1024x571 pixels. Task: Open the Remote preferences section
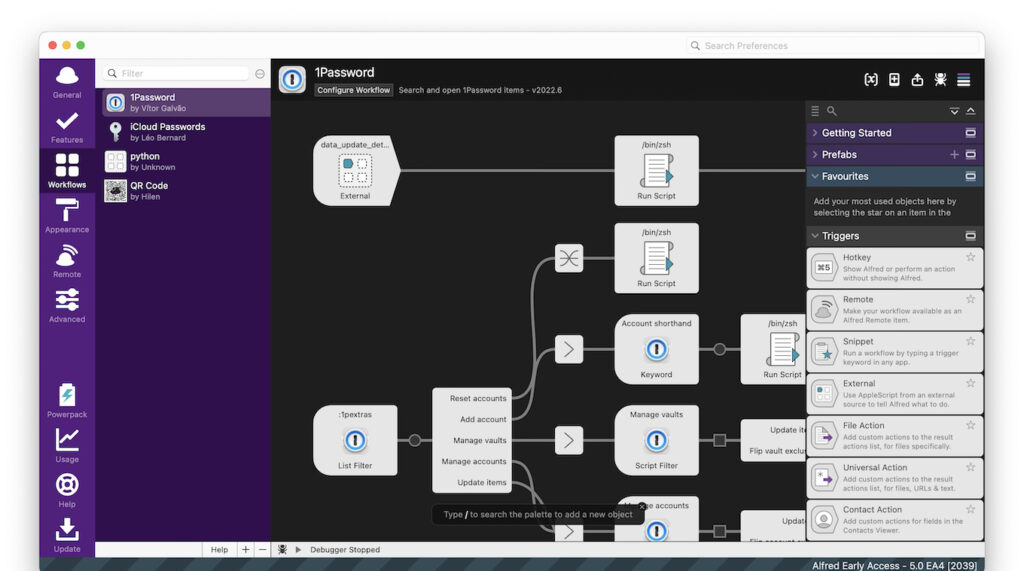point(67,261)
